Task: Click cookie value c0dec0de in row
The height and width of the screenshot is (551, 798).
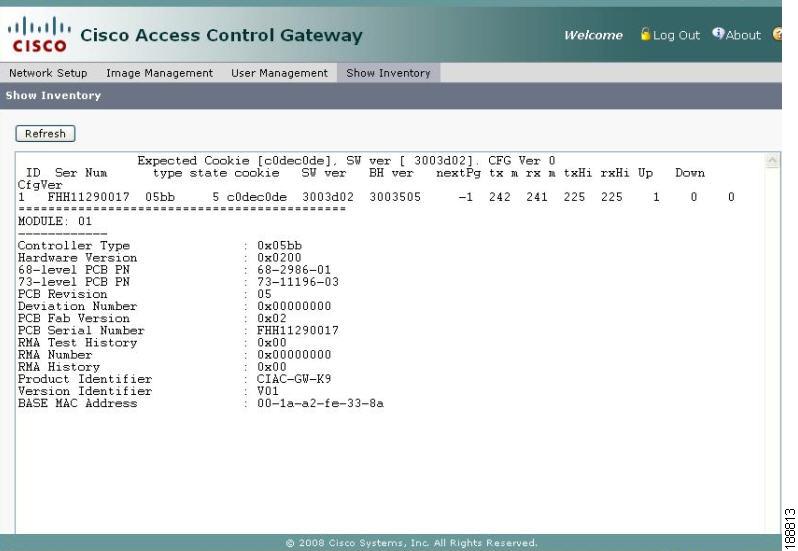Action: [256, 197]
